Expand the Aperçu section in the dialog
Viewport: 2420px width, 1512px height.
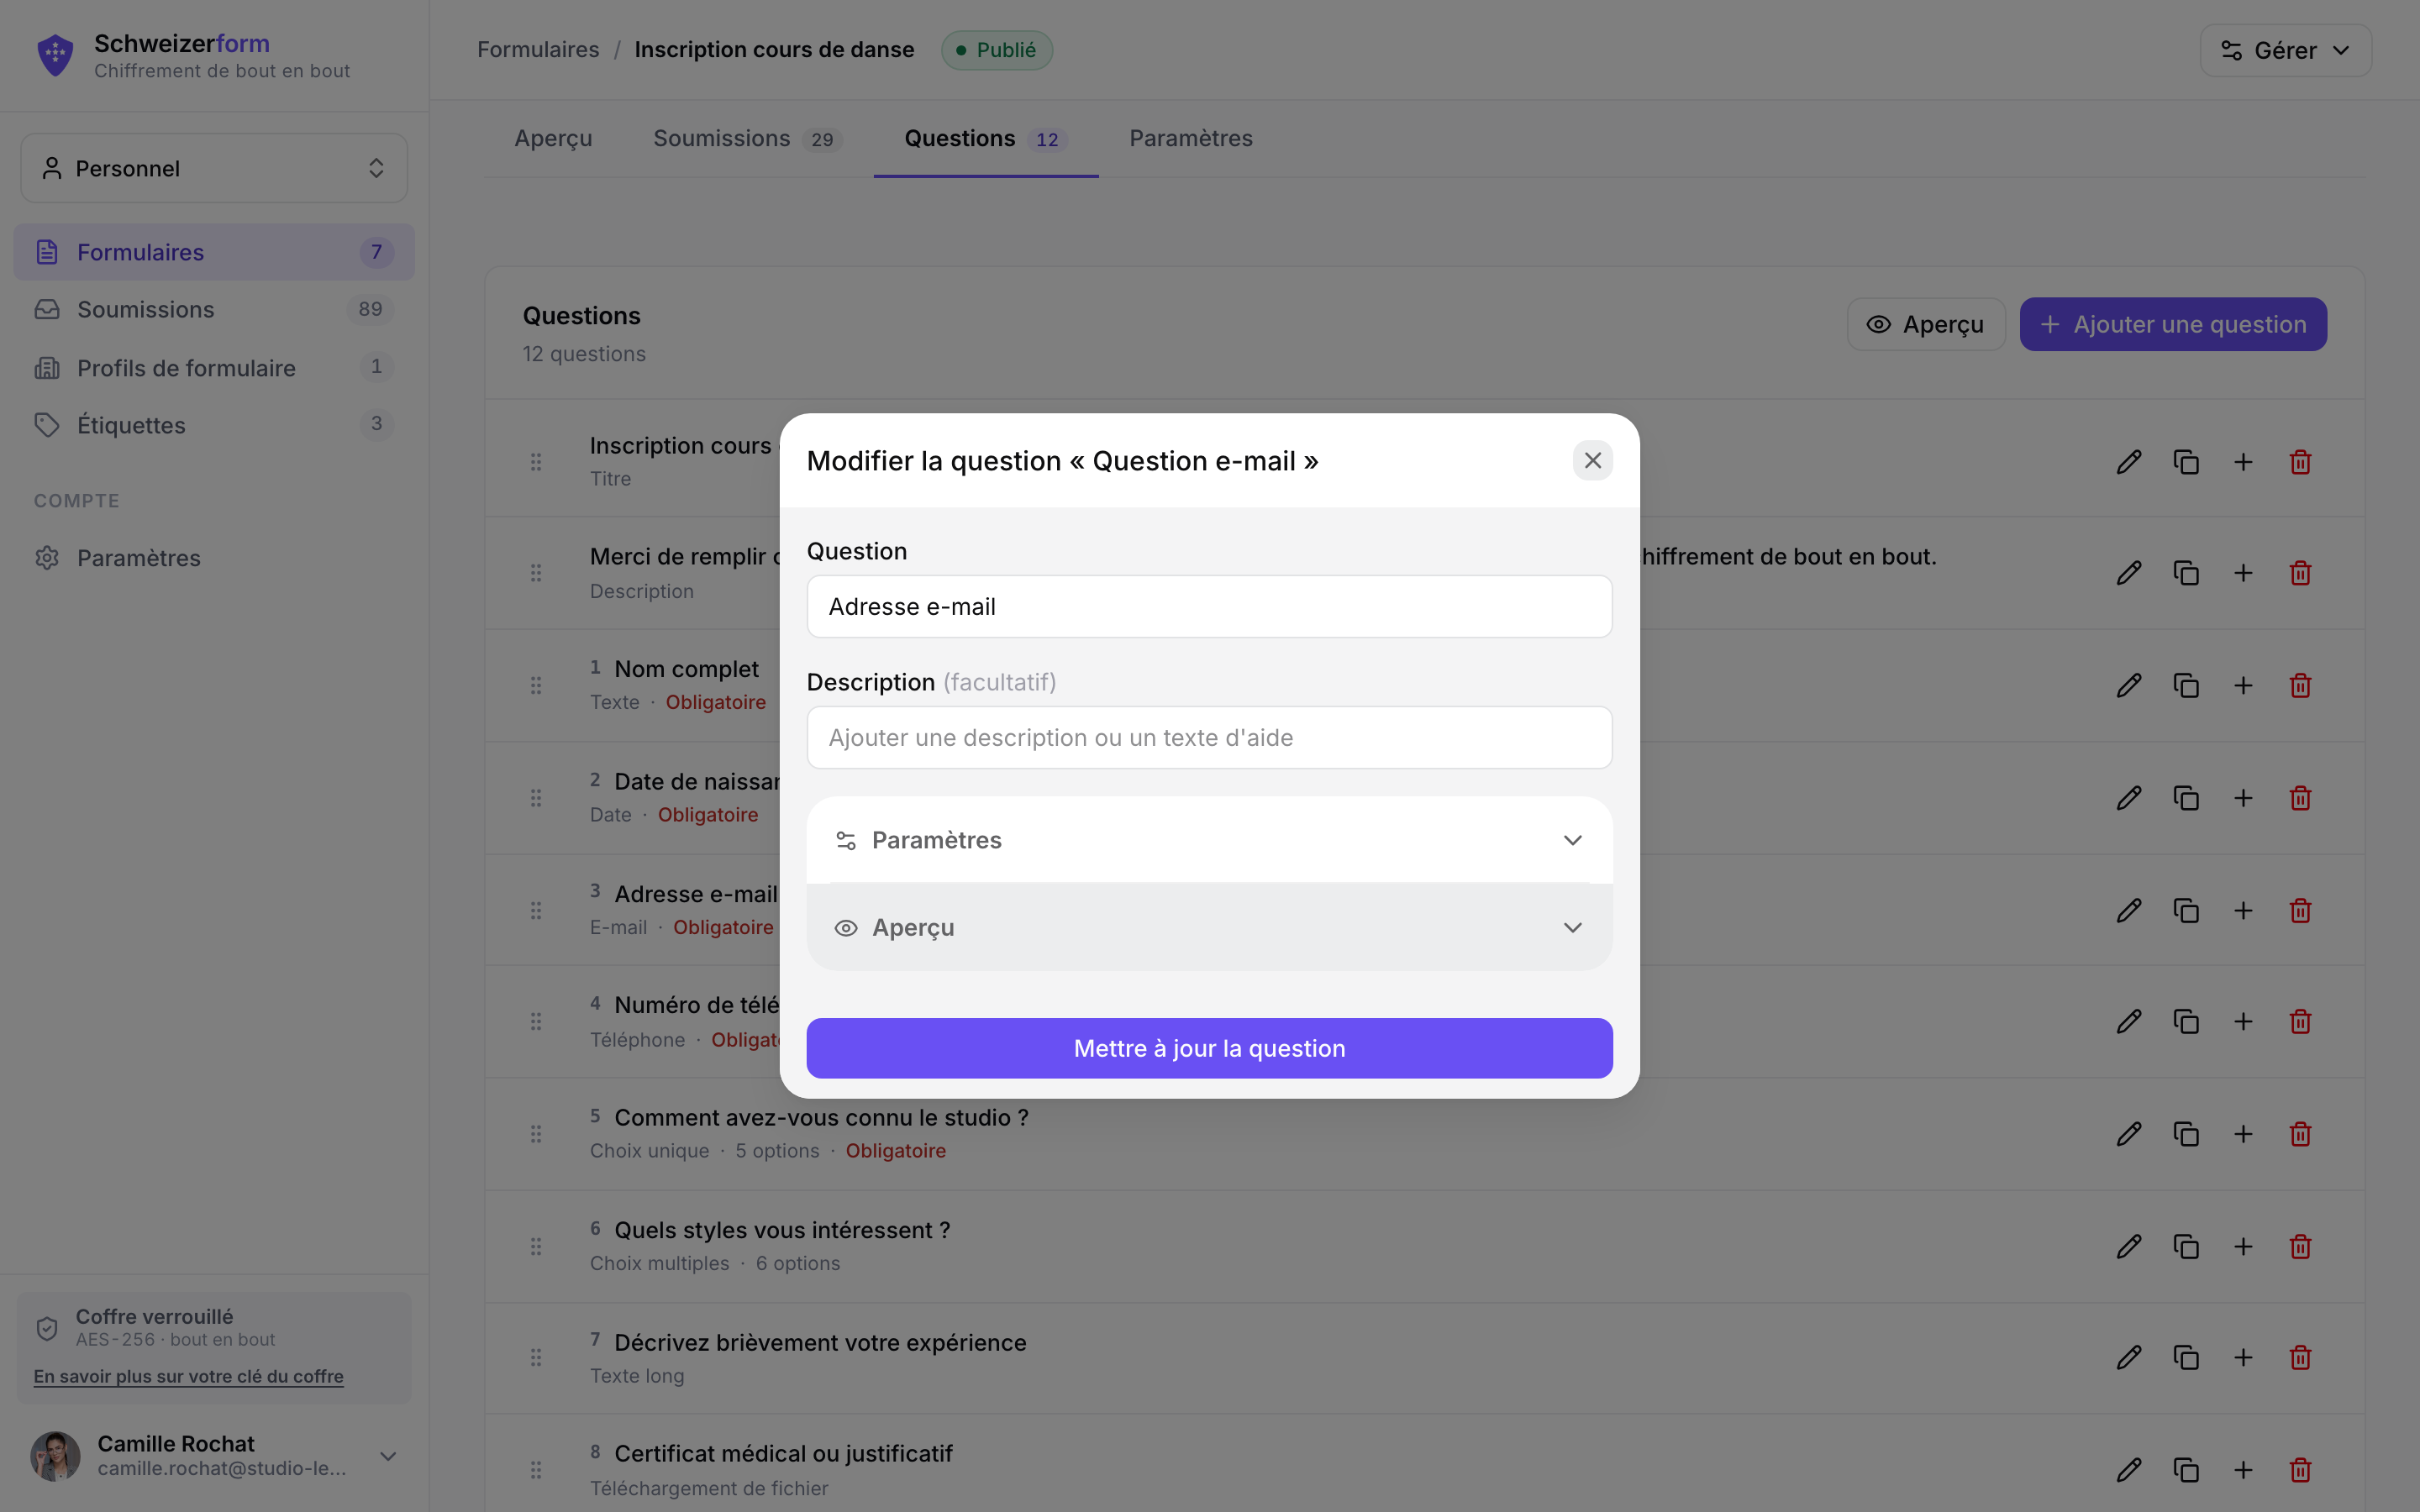tap(1209, 927)
